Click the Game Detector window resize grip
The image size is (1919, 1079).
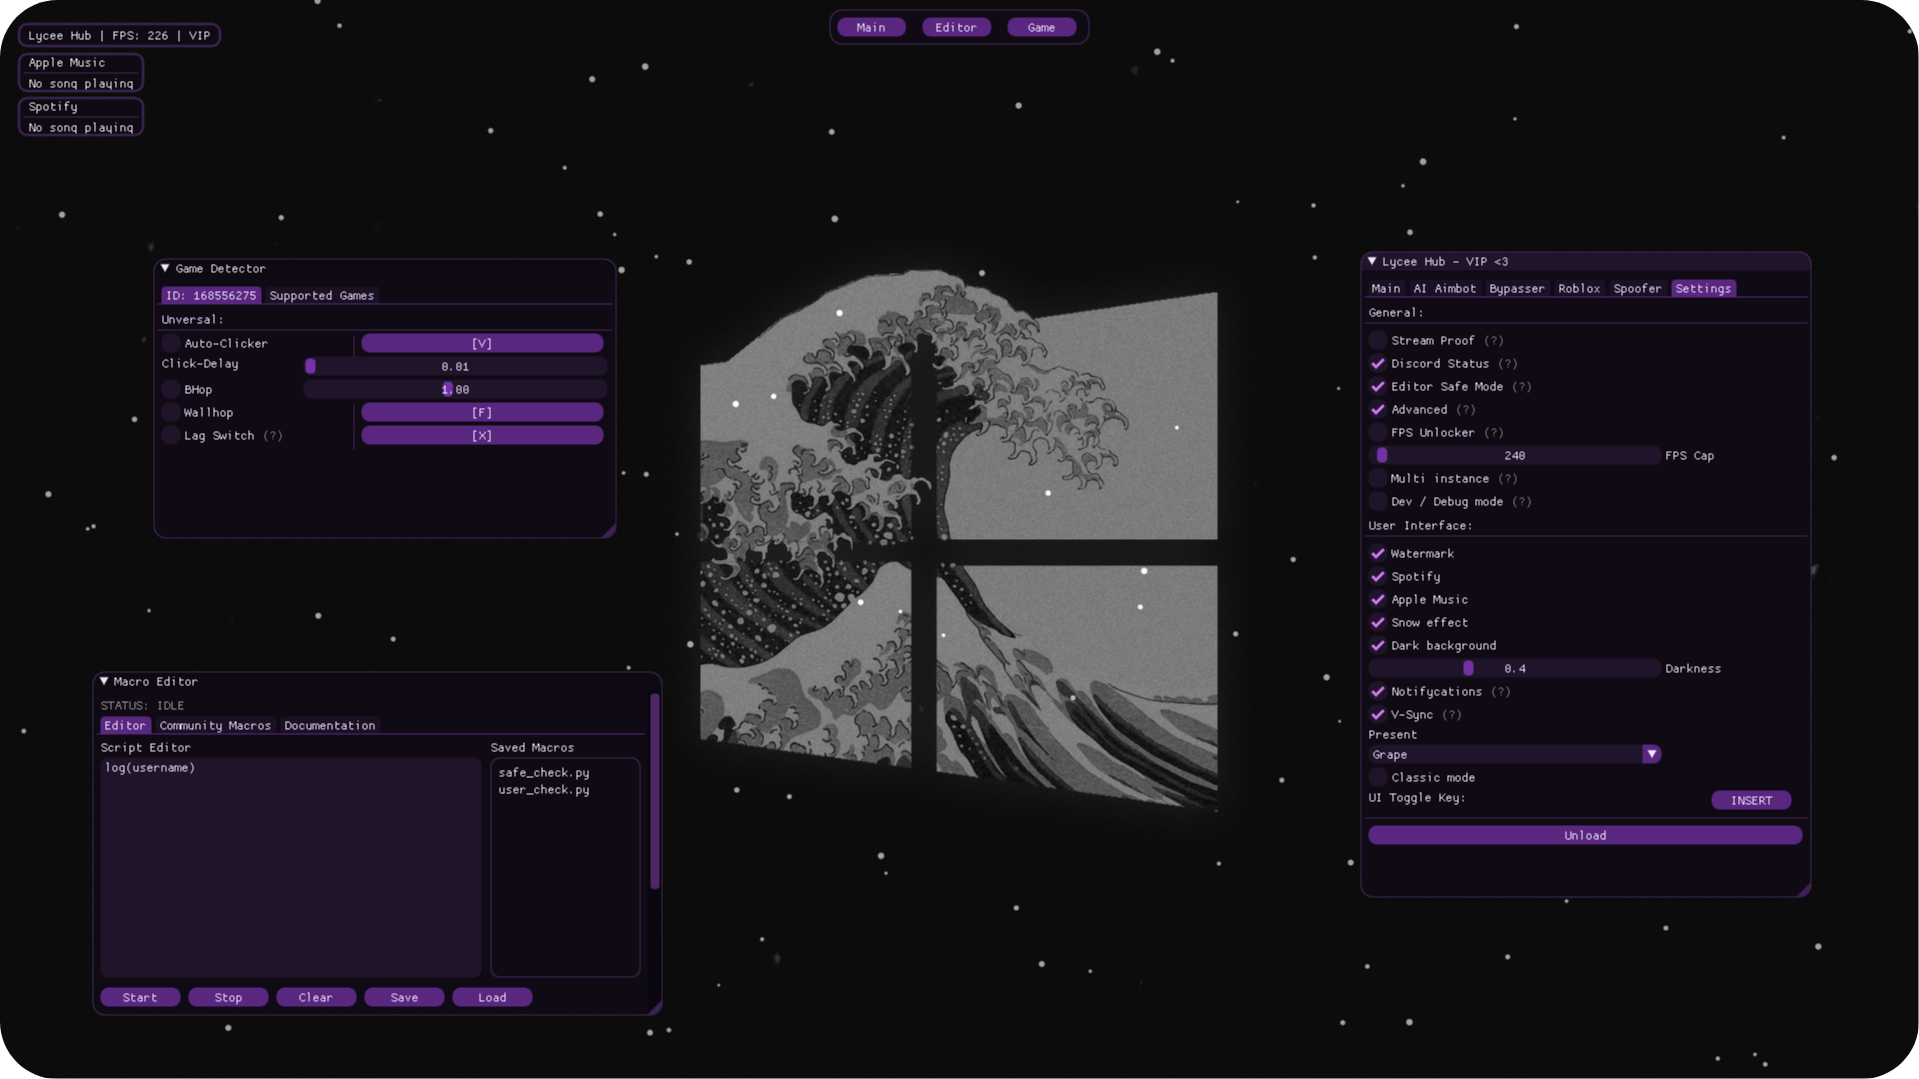coord(608,530)
